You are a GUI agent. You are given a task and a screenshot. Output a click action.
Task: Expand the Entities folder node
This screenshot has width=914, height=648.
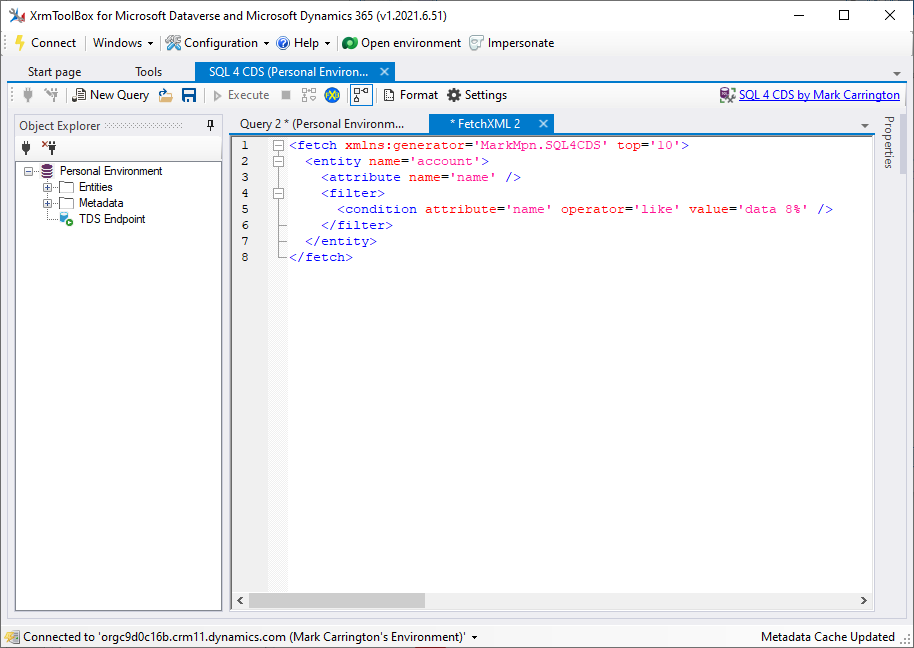click(46, 187)
